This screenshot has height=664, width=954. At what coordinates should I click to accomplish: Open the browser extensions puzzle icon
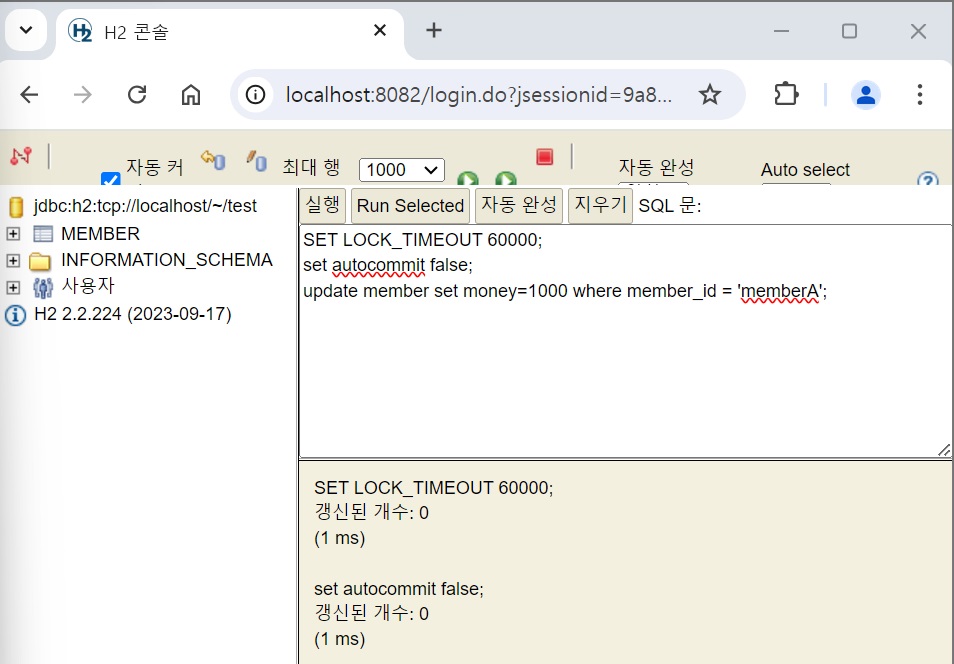coord(786,94)
